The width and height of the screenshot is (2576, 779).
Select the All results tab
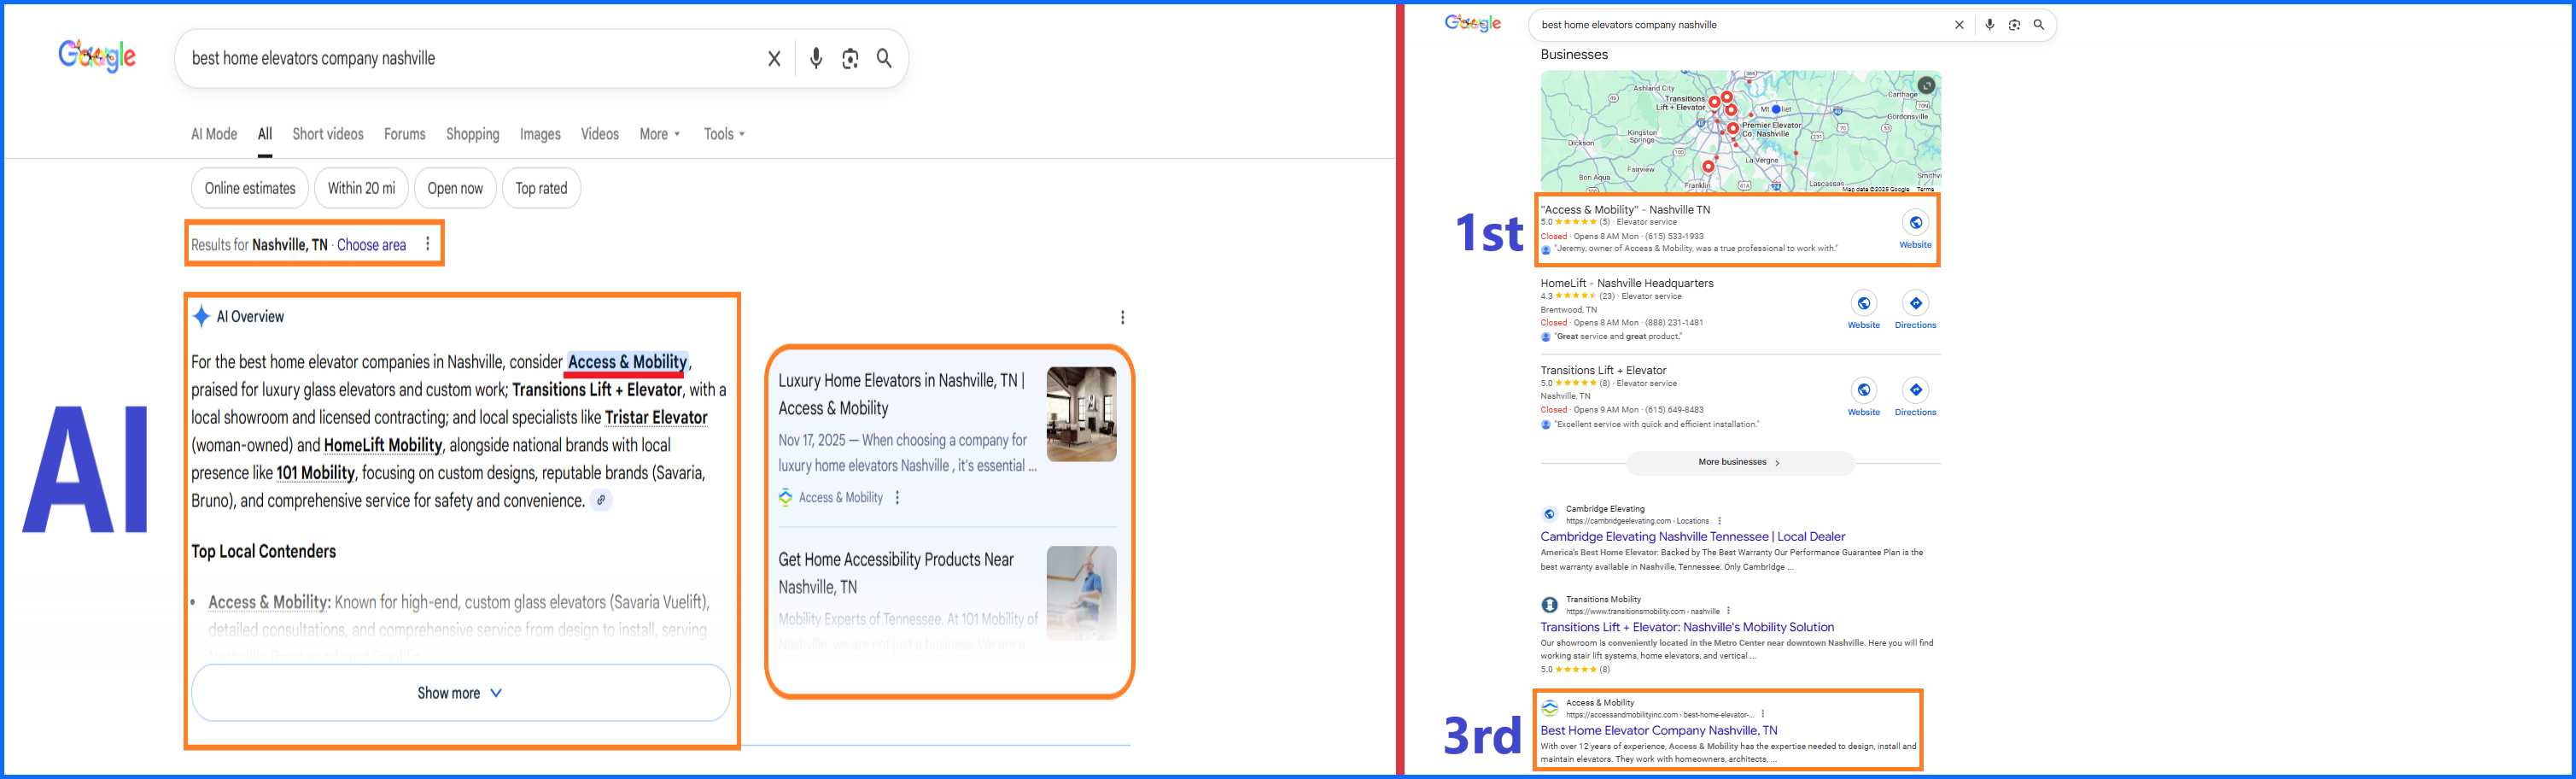coord(265,134)
